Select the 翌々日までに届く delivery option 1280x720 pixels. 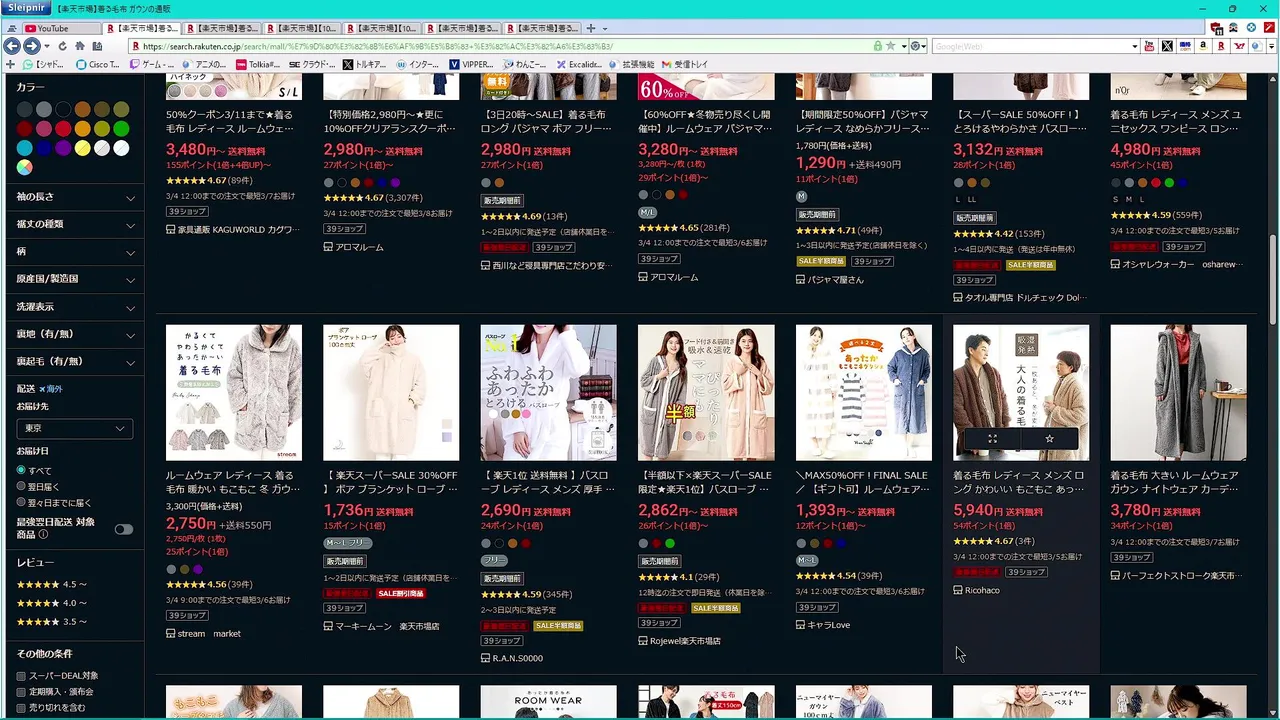[21, 502]
